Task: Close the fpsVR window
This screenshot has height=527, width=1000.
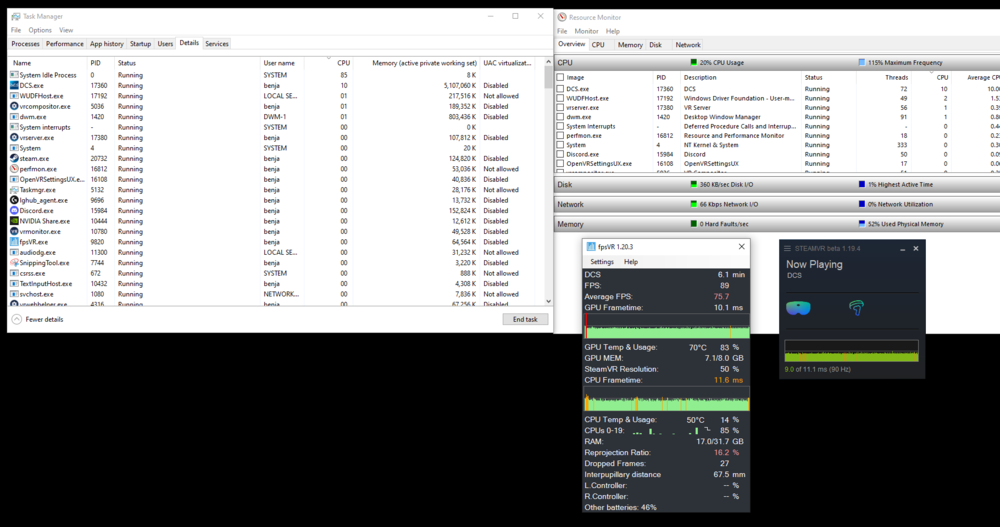Action: click(x=741, y=247)
